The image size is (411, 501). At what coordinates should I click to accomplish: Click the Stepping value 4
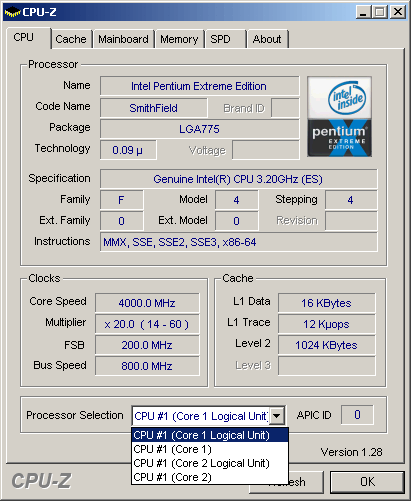pyautogui.click(x=351, y=200)
